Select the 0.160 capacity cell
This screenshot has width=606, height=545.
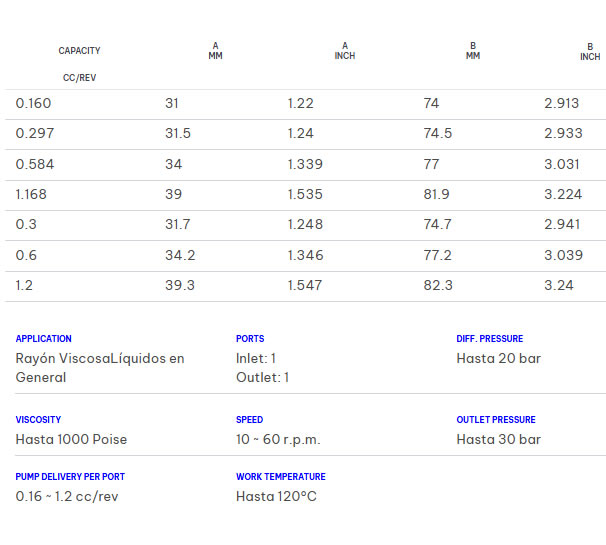pyautogui.click(x=33, y=104)
